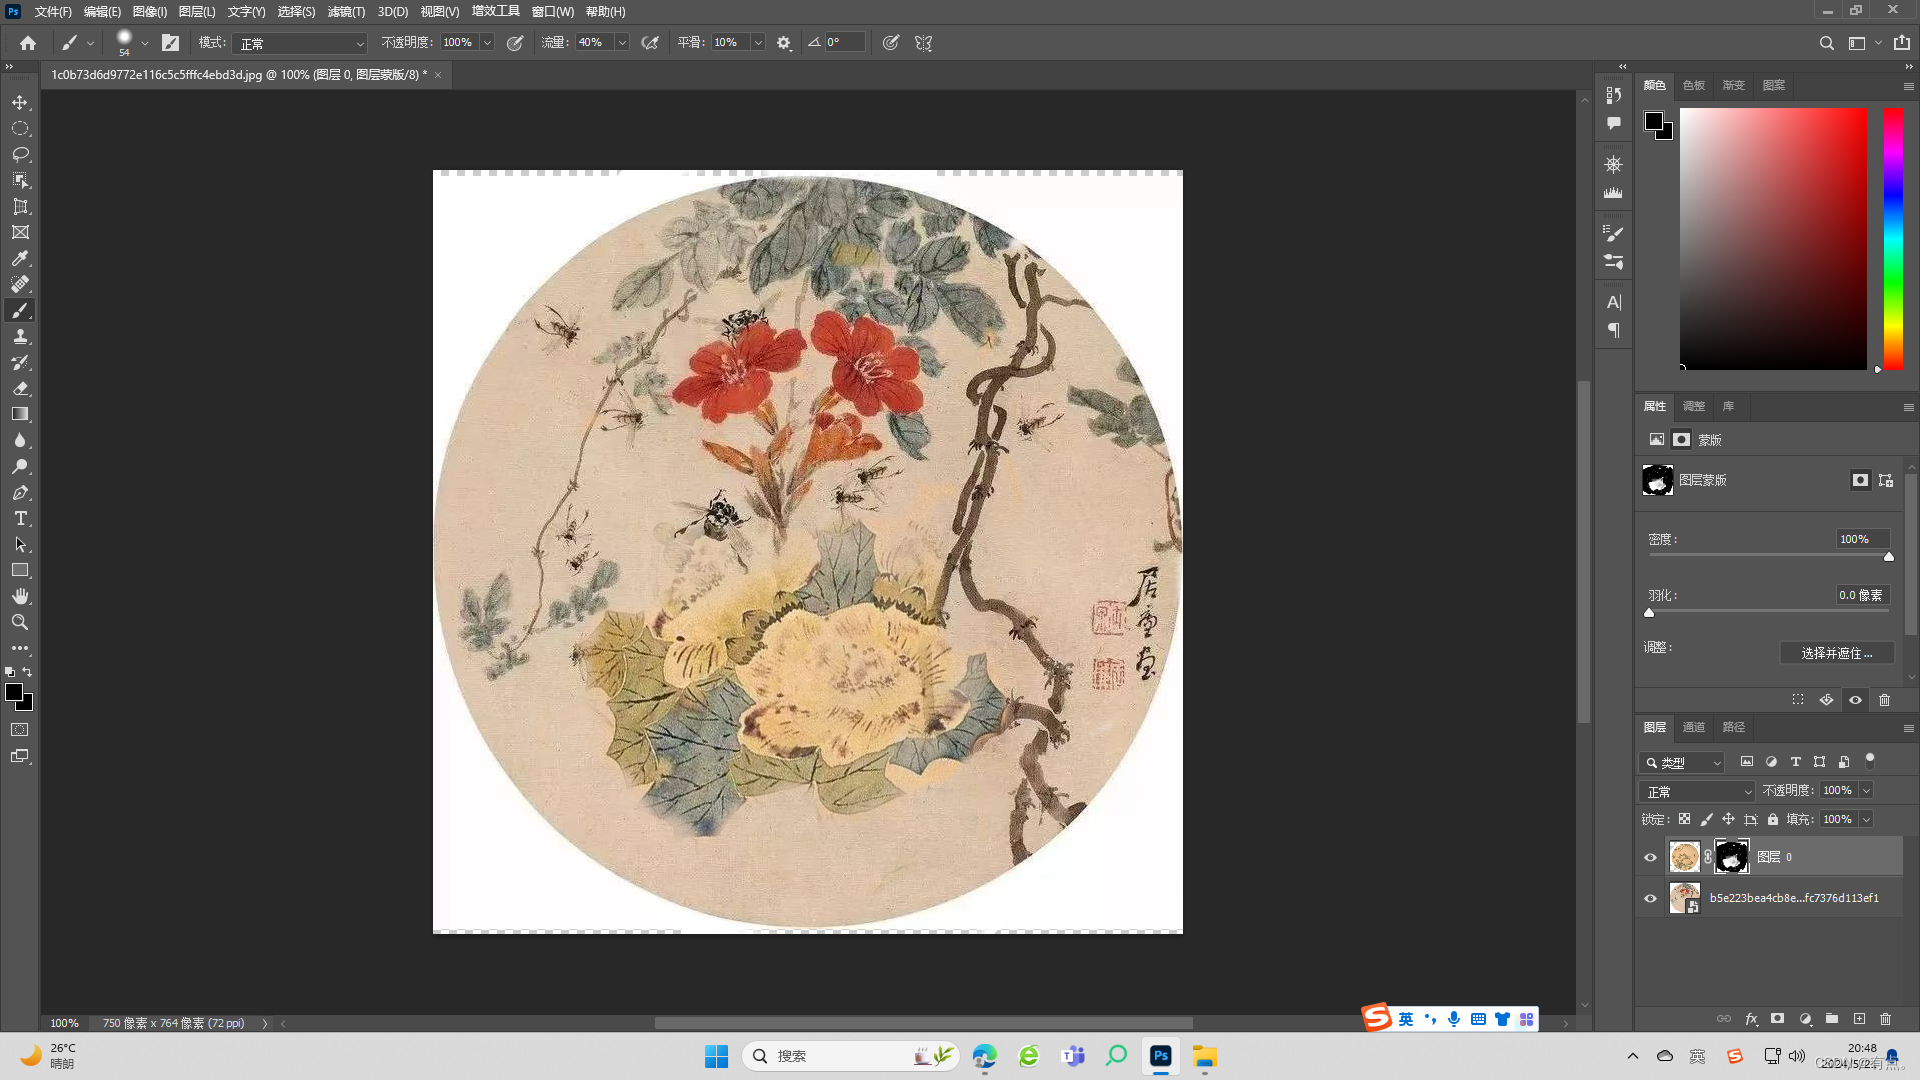The height and width of the screenshot is (1080, 1920).
Task: Delete layer with Layers panel trash icon
Action: point(1885,1019)
